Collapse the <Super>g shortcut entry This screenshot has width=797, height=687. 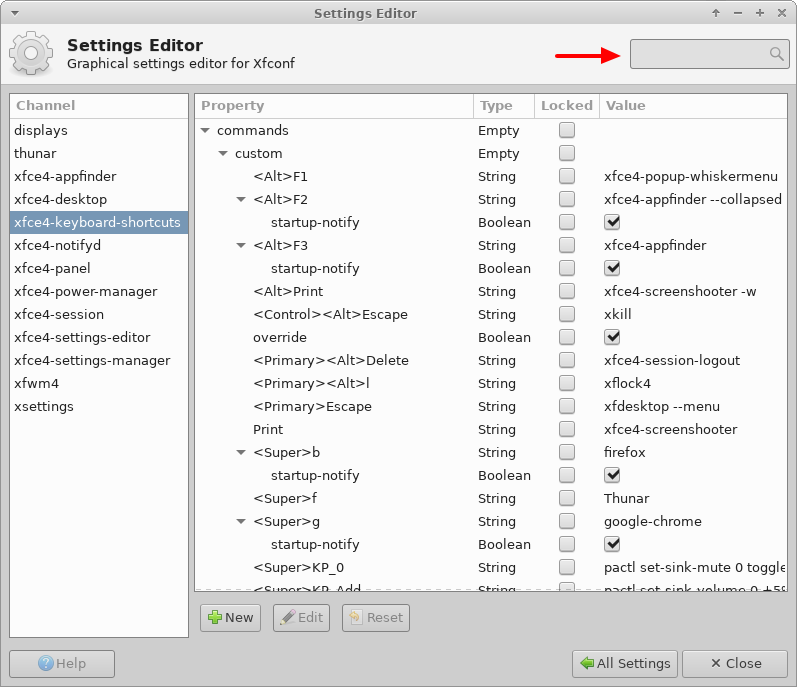242,521
